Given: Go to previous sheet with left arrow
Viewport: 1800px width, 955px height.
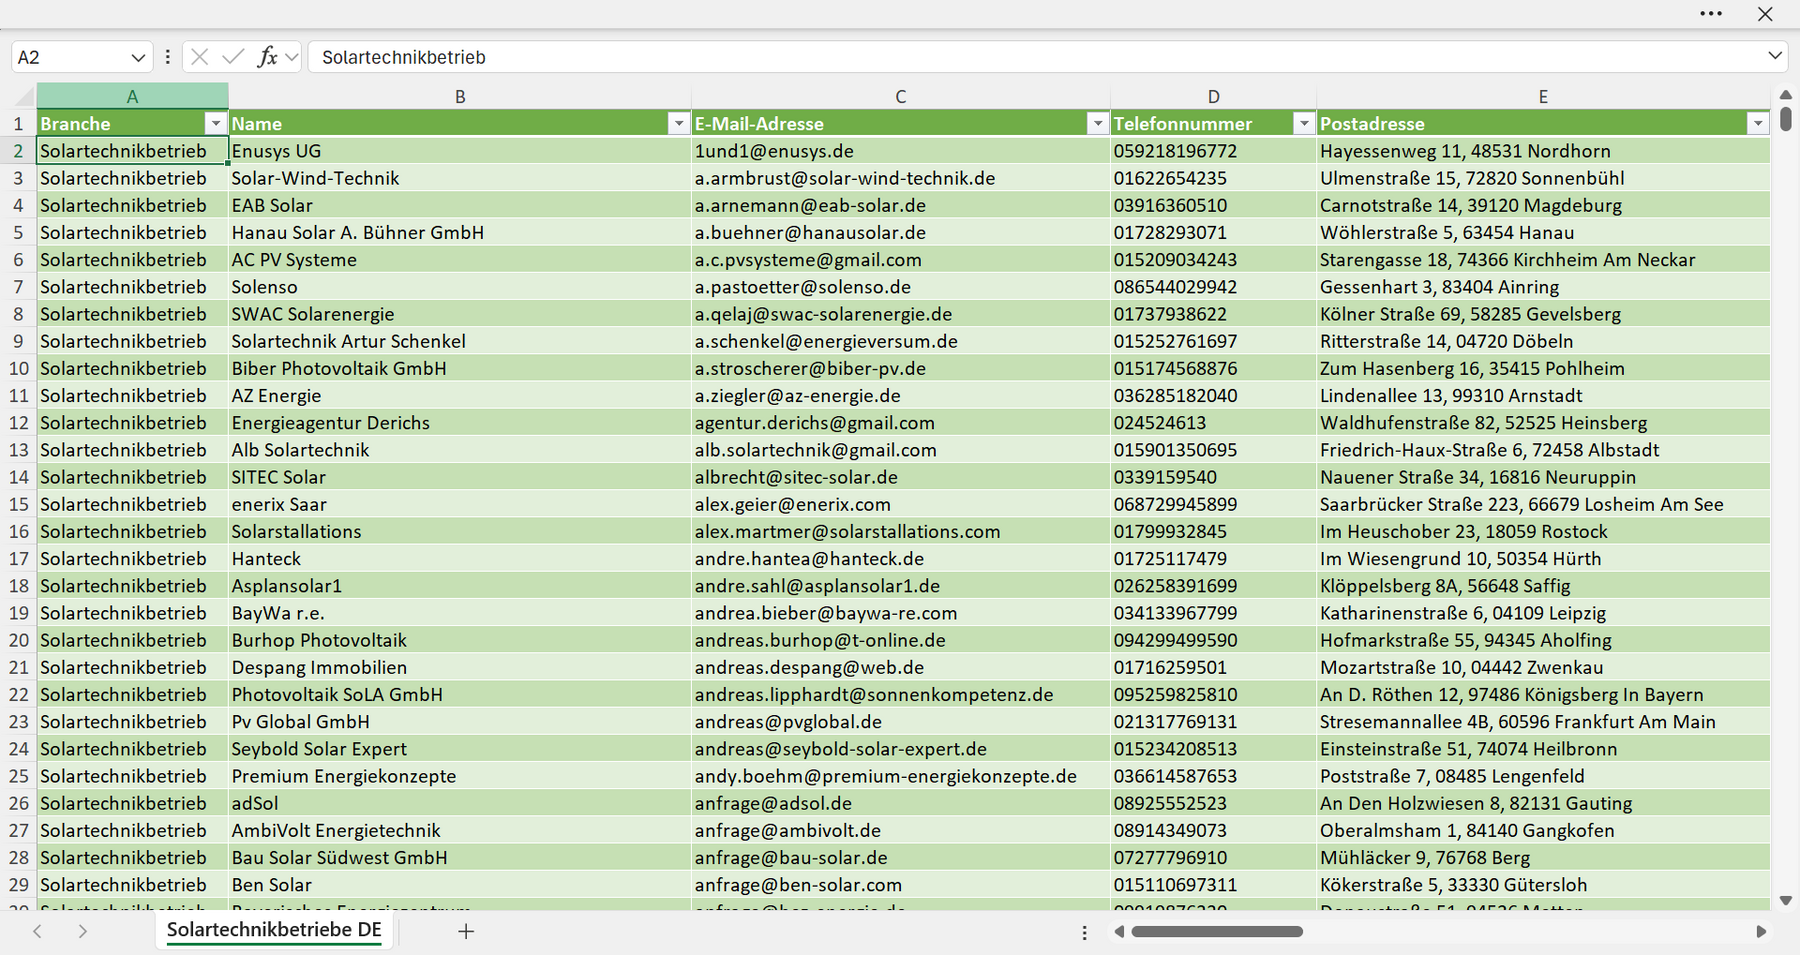Looking at the screenshot, I should coord(37,931).
